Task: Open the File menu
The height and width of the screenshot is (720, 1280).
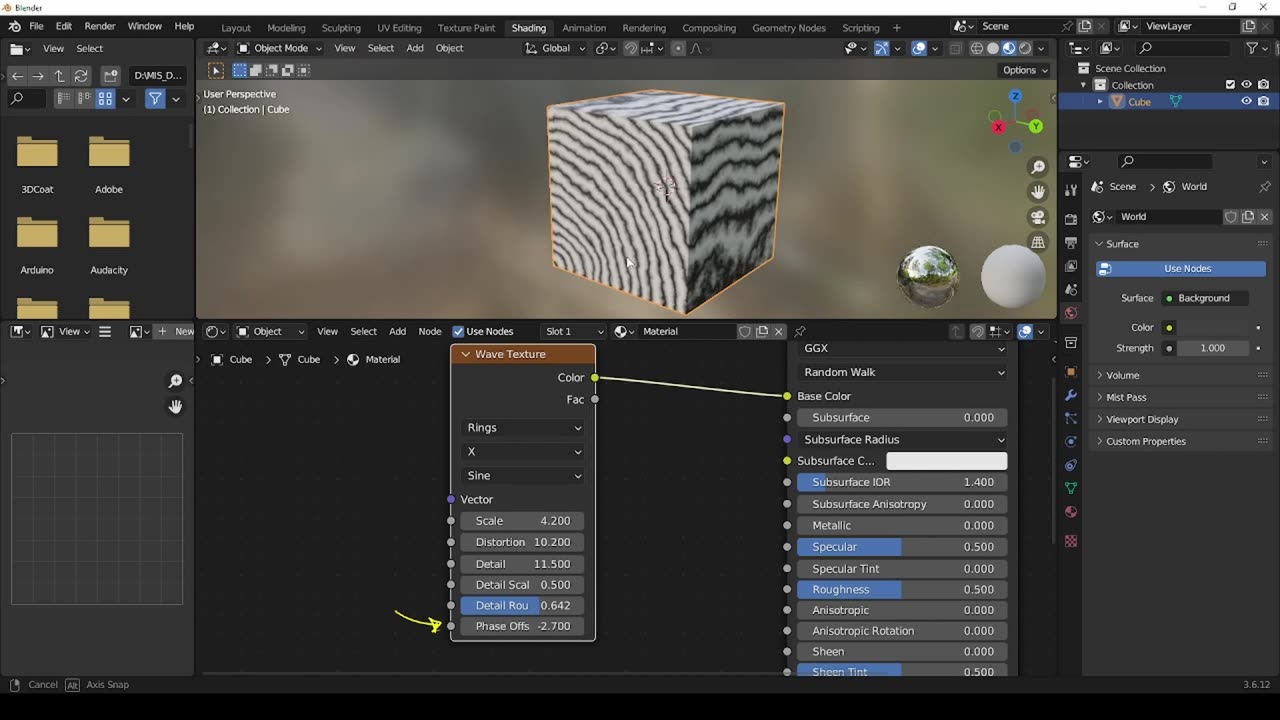Action: 36,26
